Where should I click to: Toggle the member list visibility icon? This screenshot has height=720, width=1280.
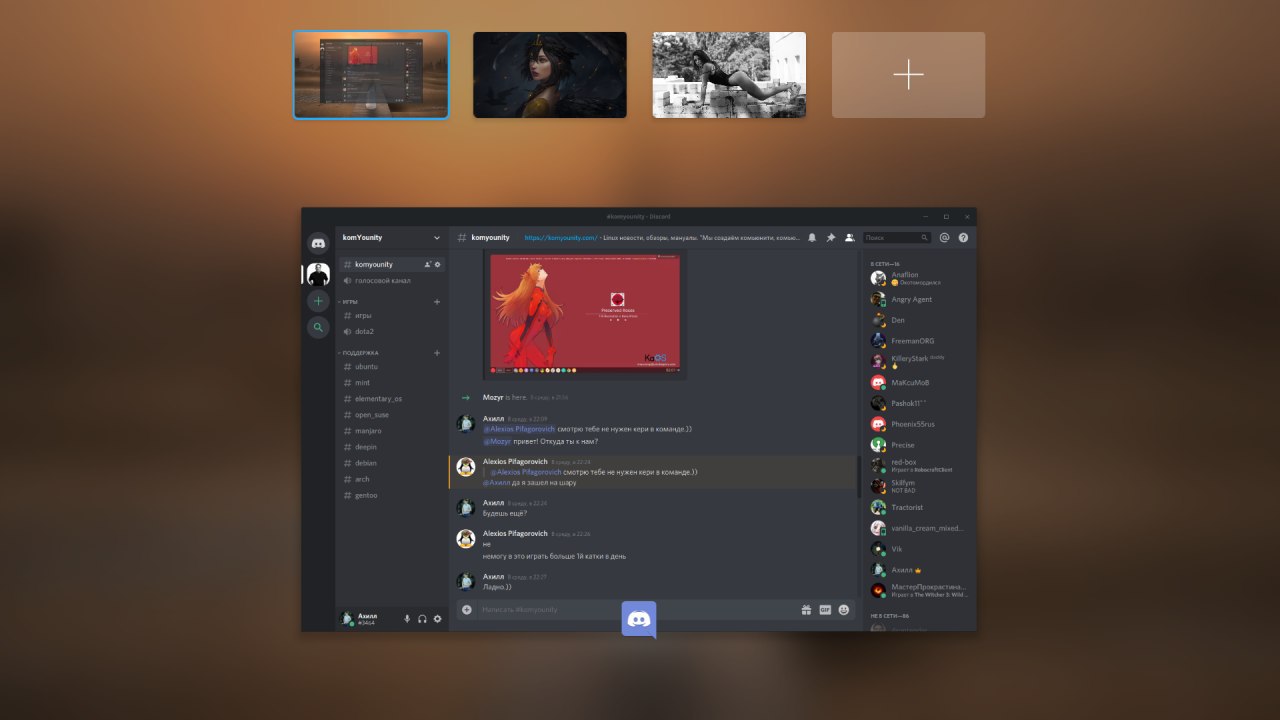pos(849,238)
